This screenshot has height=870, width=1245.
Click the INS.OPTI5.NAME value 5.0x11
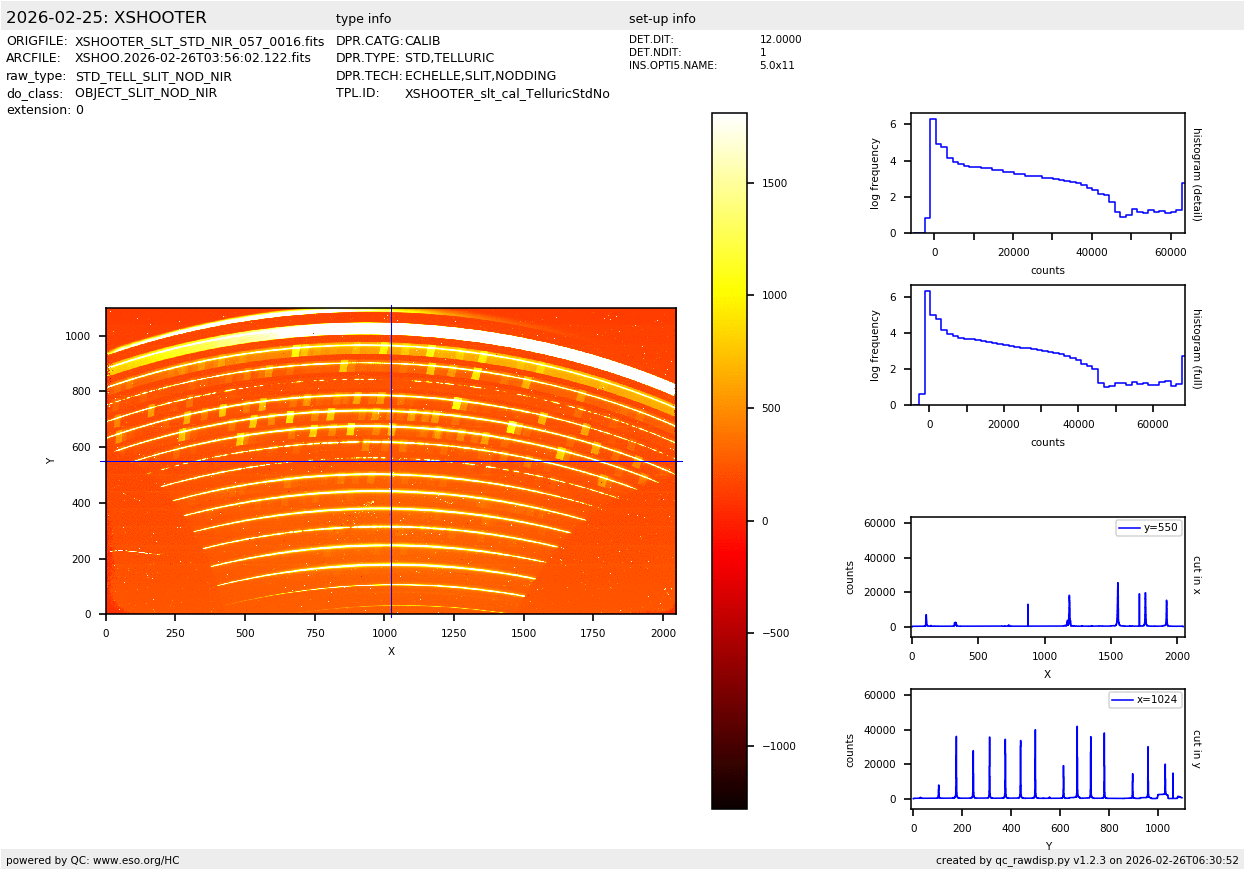click(777, 66)
